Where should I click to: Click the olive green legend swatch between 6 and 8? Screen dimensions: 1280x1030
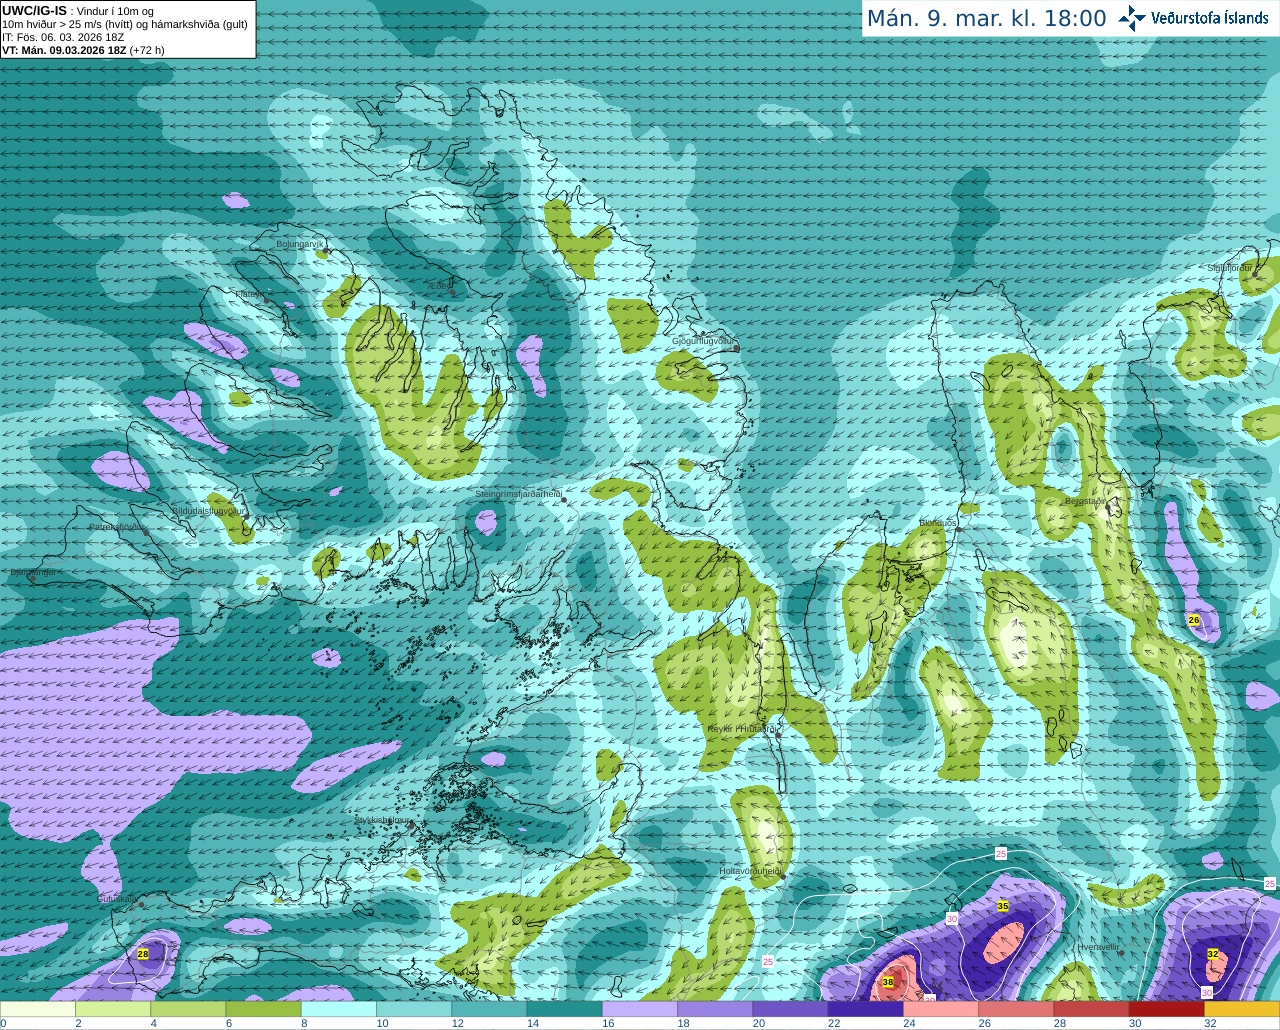263,1009
